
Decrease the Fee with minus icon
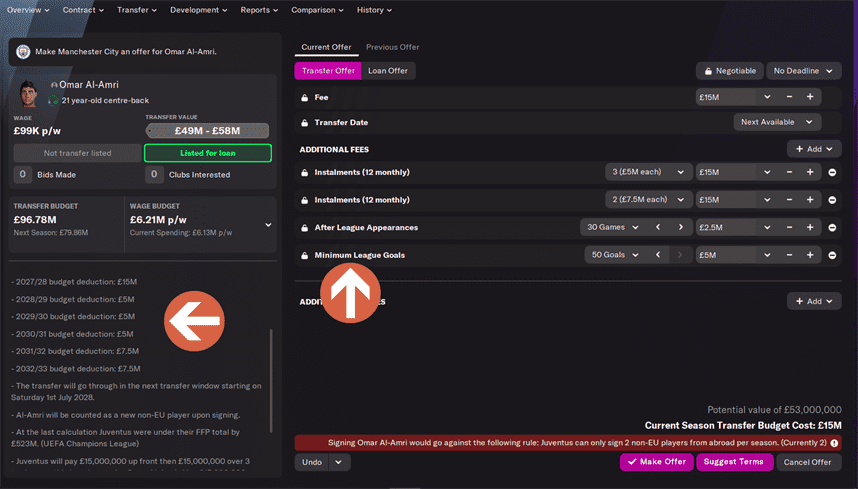(x=789, y=97)
